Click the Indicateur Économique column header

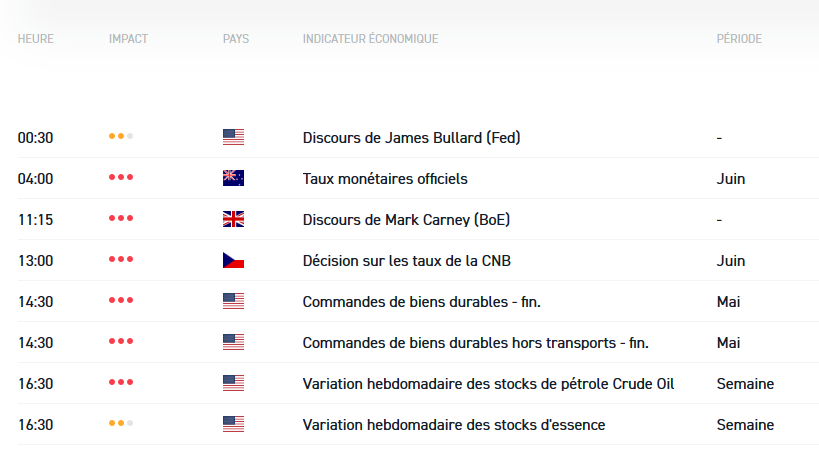pos(370,39)
